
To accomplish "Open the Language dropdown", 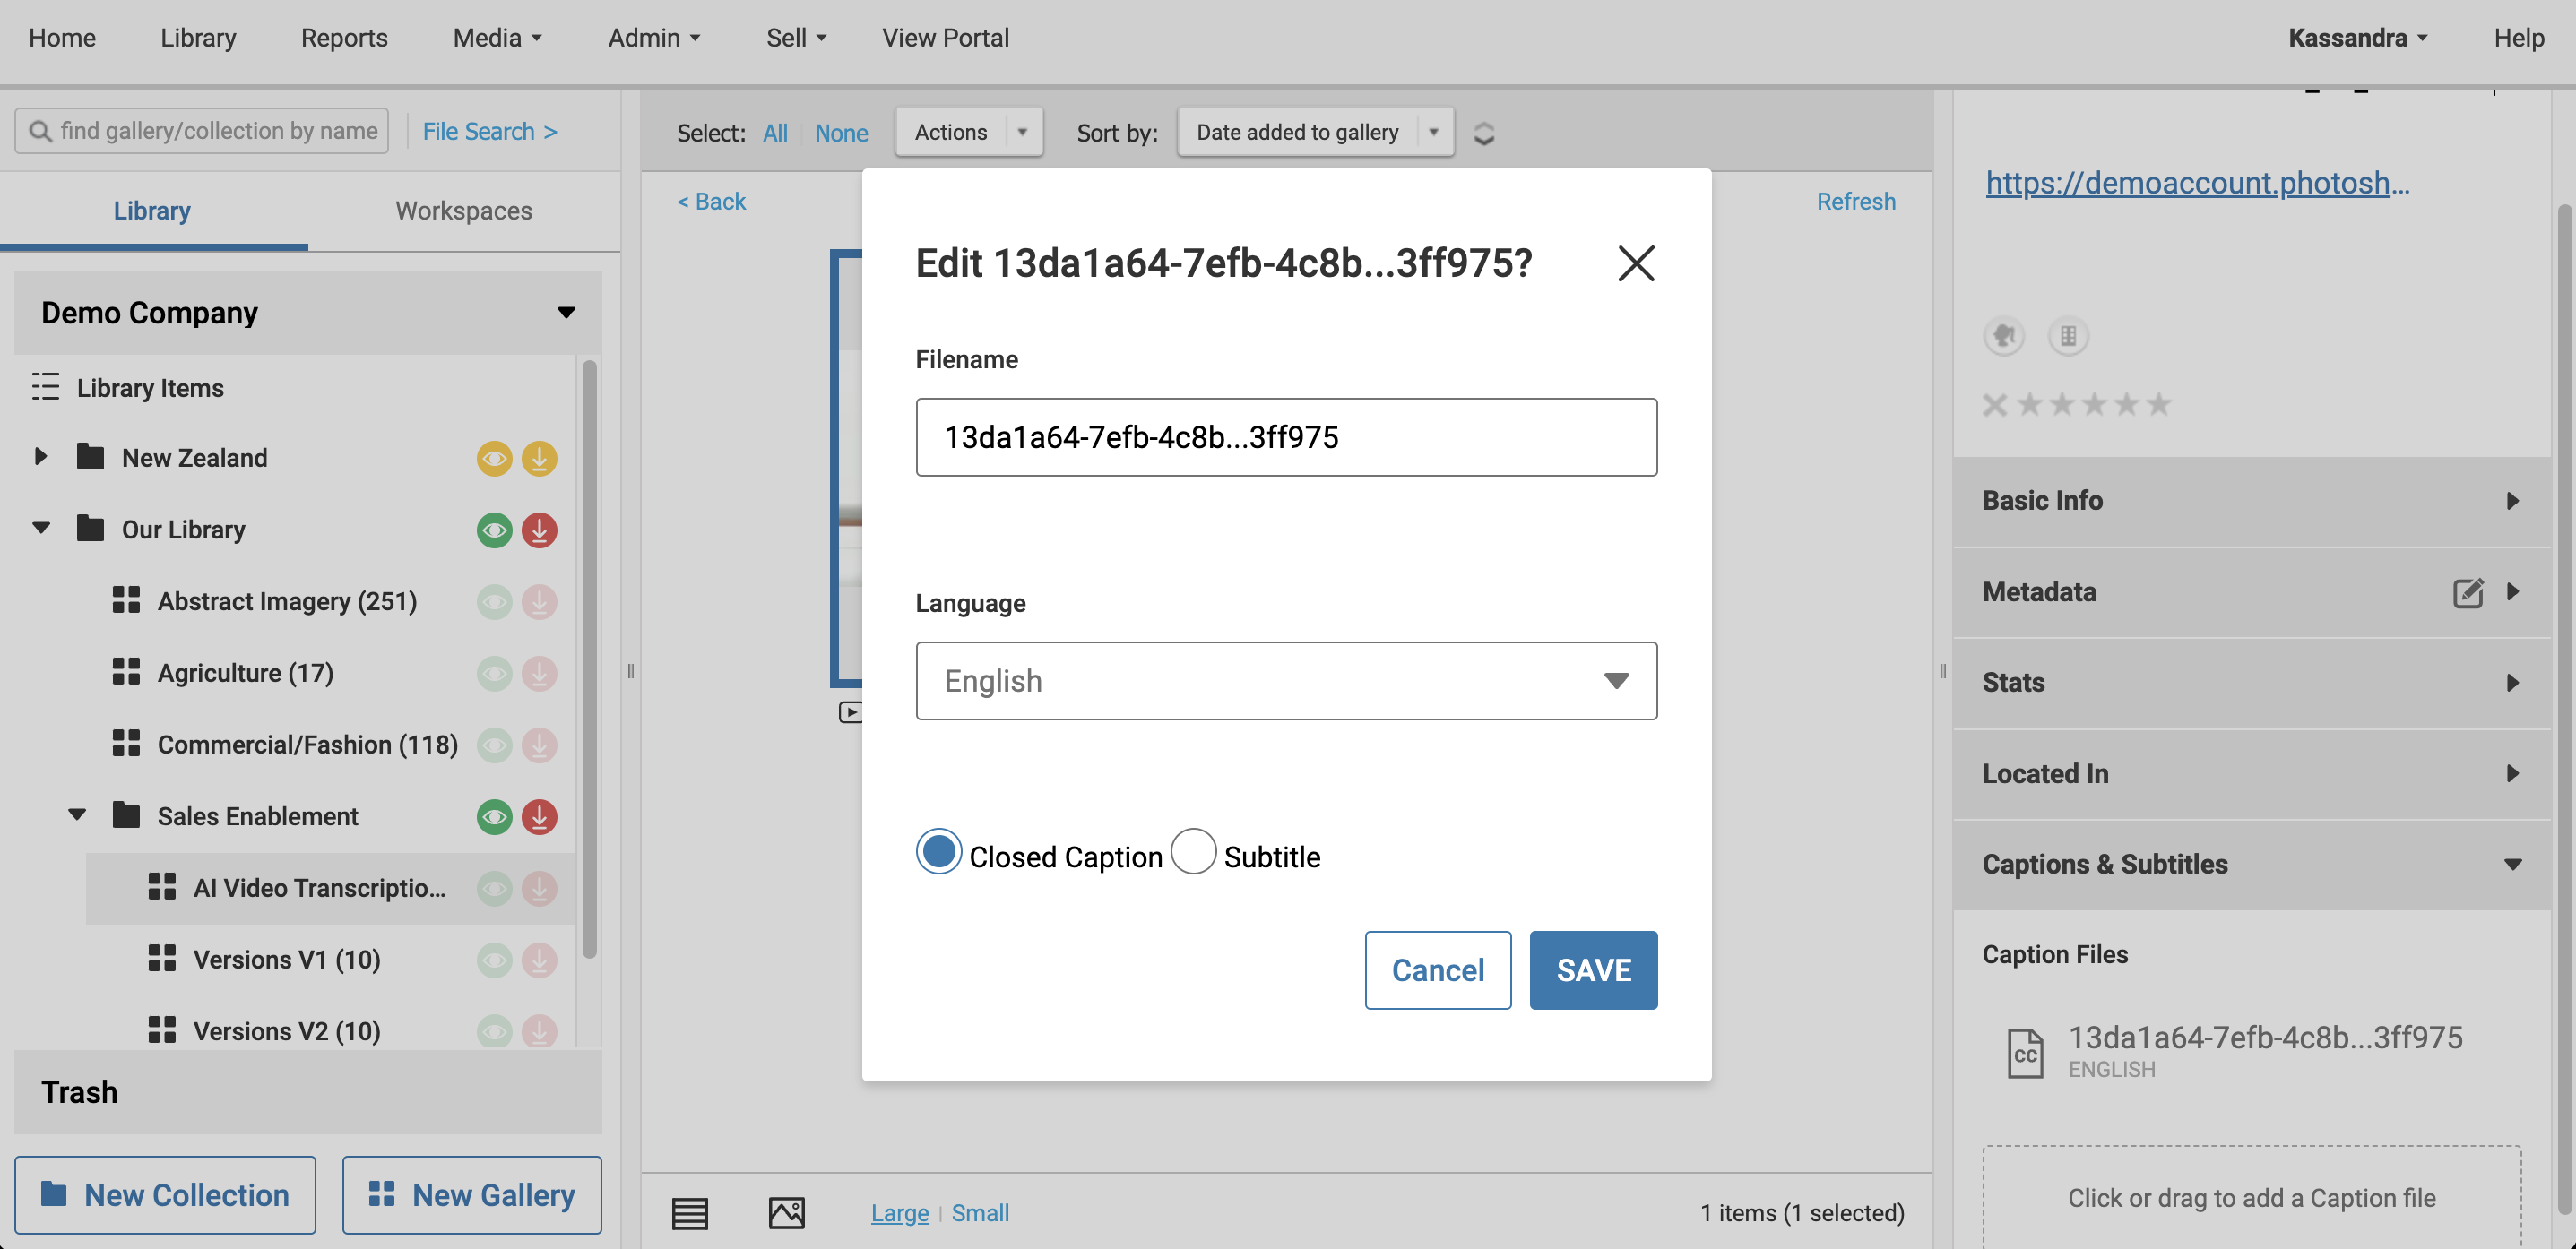I will click(1286, 681).
